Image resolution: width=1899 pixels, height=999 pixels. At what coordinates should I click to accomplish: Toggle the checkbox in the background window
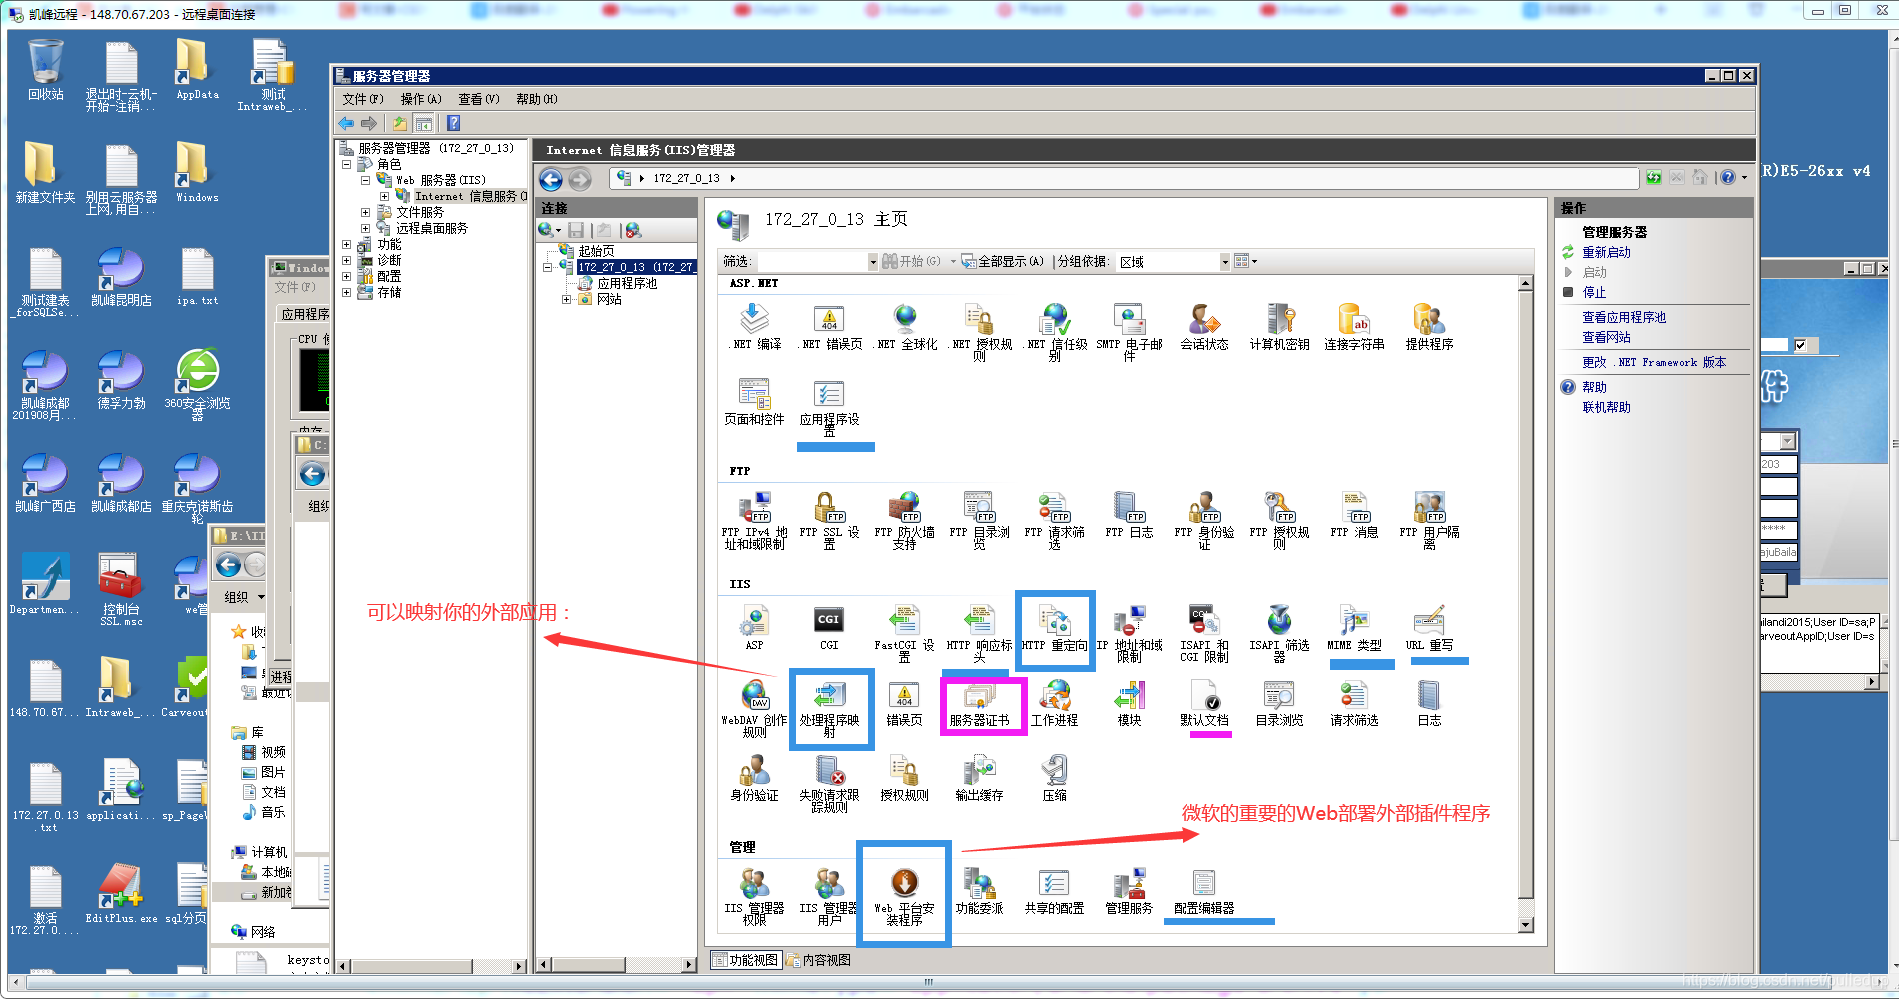[x=1800, y=345]
